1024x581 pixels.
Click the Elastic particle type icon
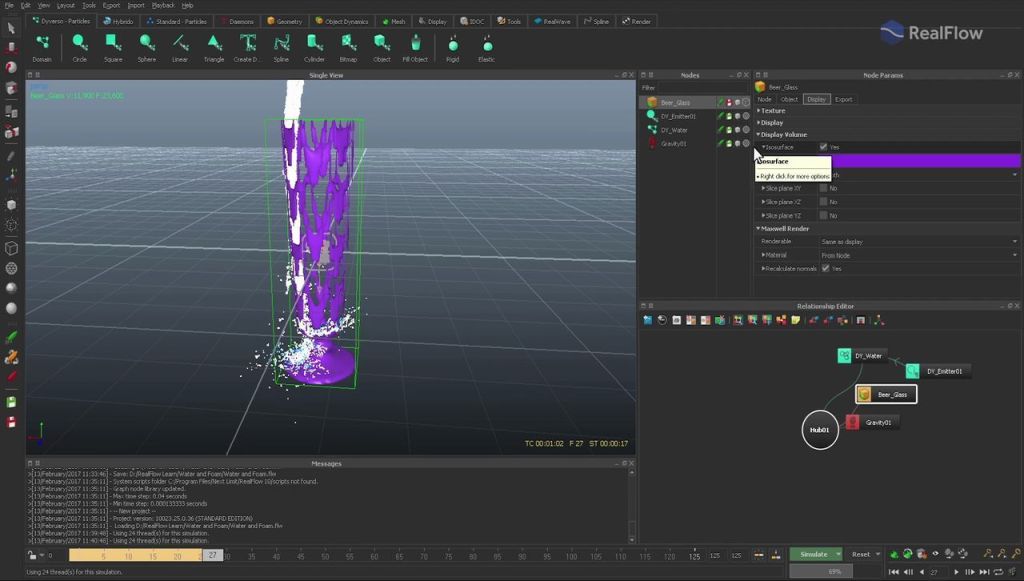(x=486, y=44)
